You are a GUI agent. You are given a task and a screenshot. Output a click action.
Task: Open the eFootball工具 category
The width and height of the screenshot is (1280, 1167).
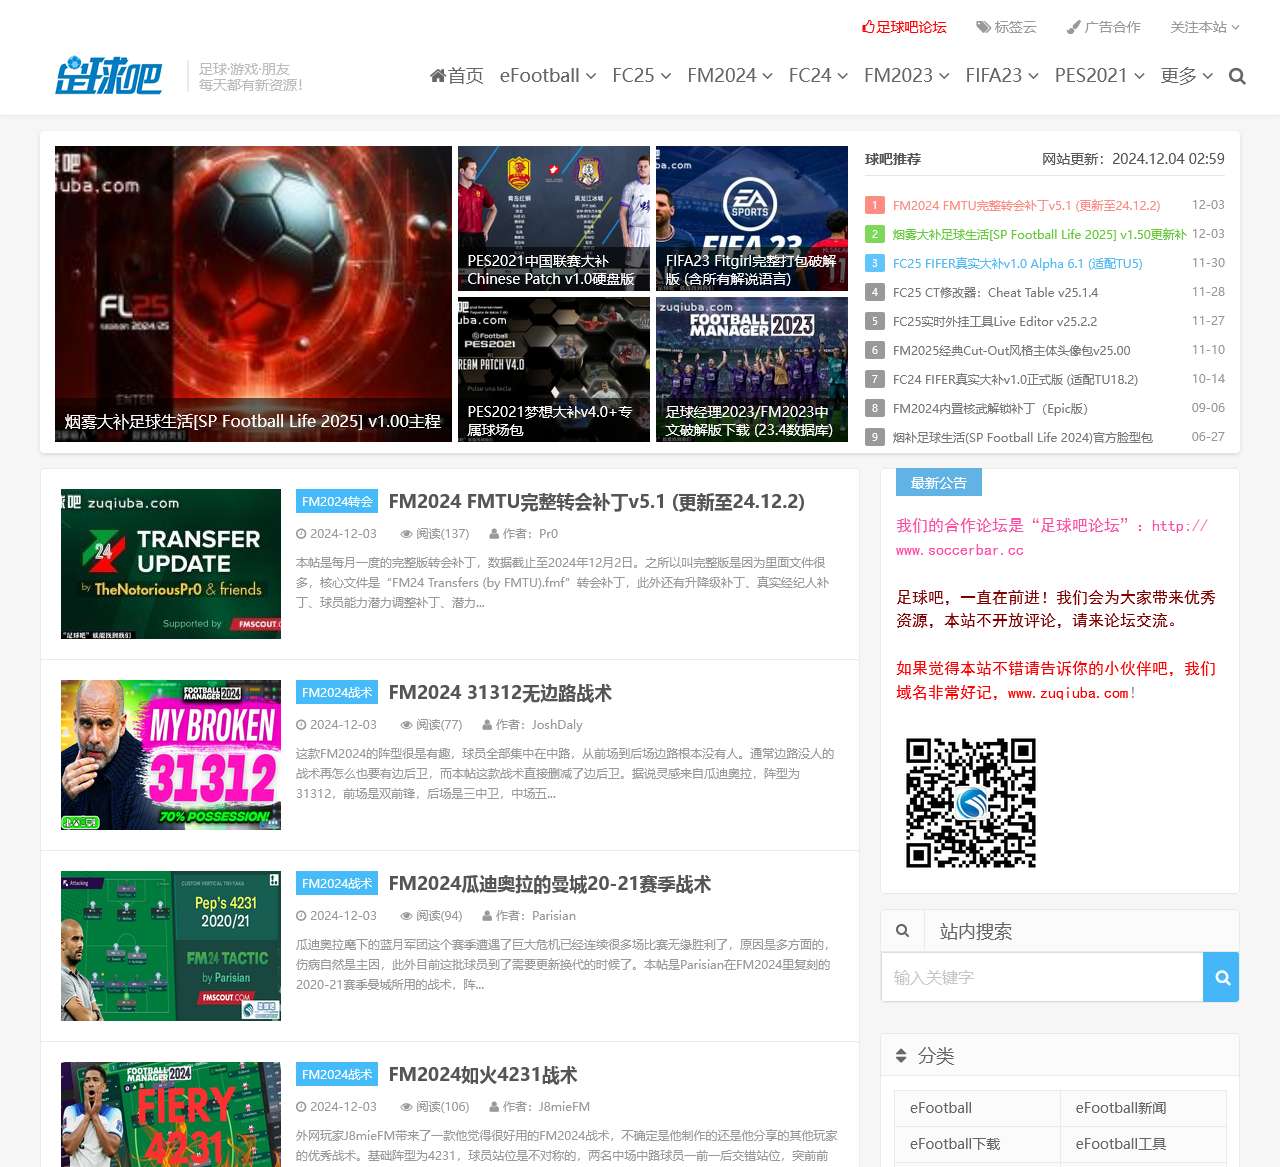(1143, 1144)
